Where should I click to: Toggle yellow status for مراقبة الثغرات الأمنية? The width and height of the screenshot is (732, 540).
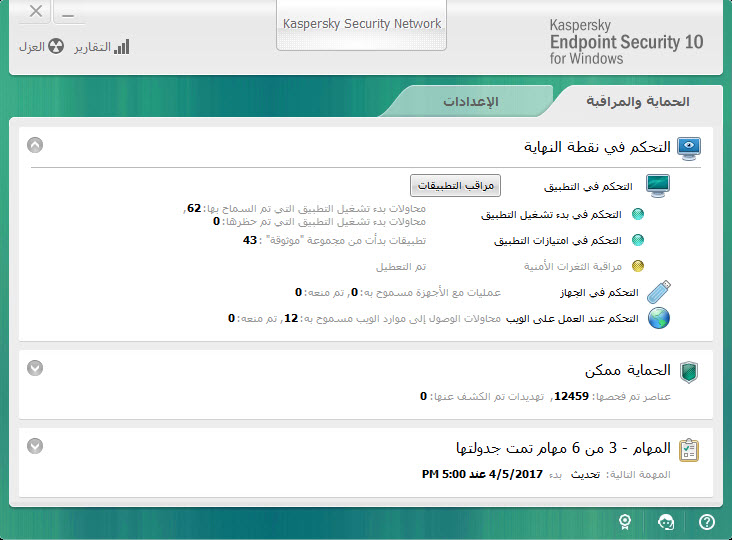pyautogui.click(x=638, y=266)
